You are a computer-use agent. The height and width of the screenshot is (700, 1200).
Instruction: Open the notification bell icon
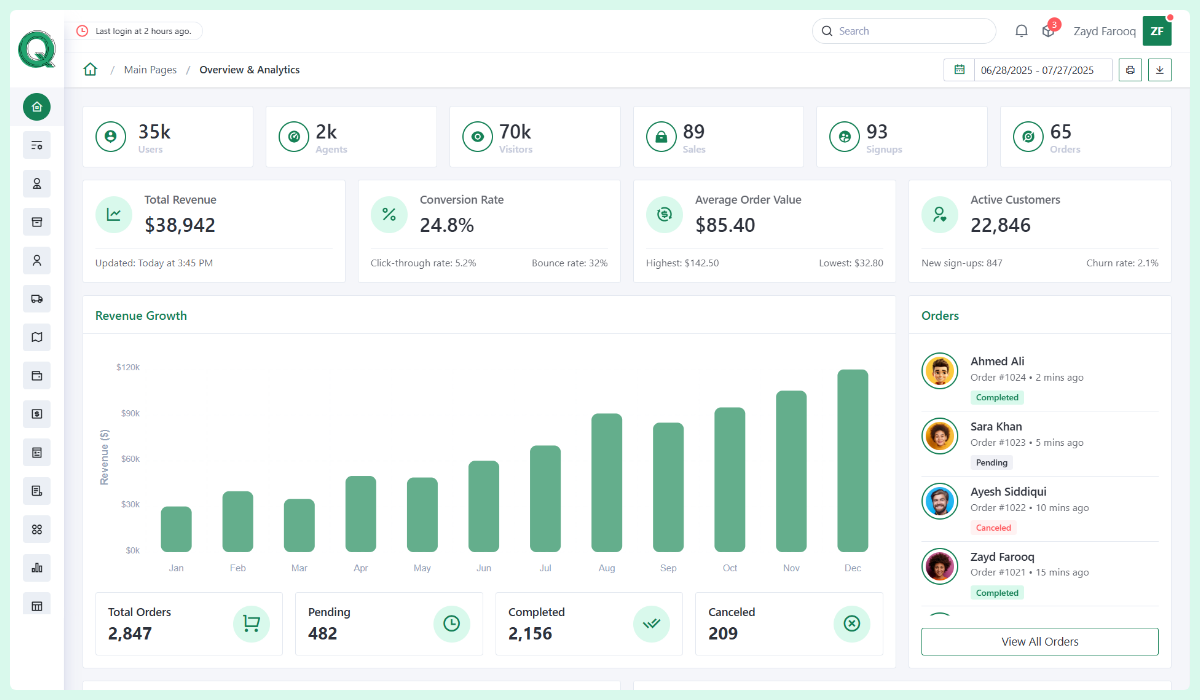click(x=1021, y=31)
